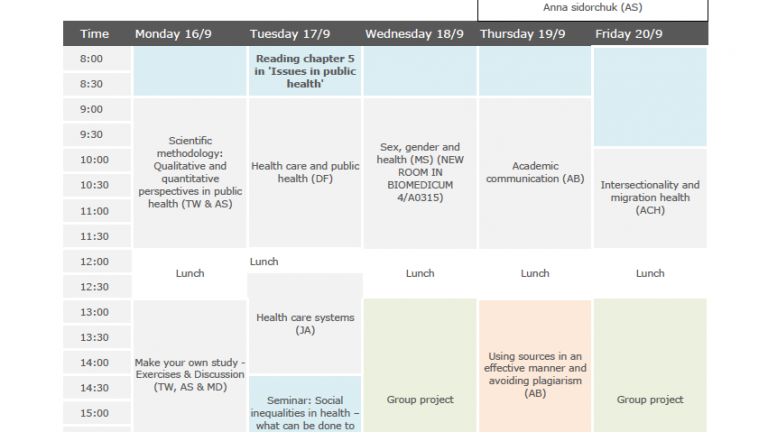Click the Wednesday 18/9 header

pyautogui.click(x=414, y=34)
